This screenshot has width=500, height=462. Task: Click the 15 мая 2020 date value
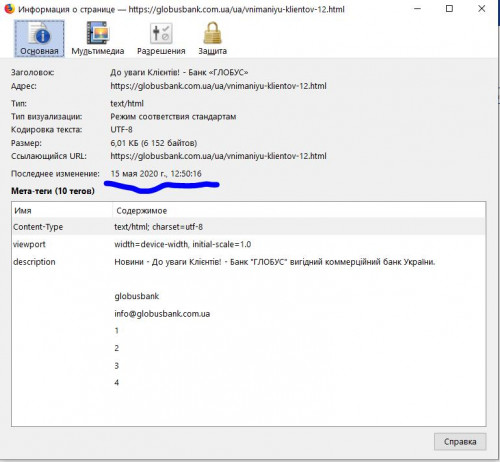(156, 174)
